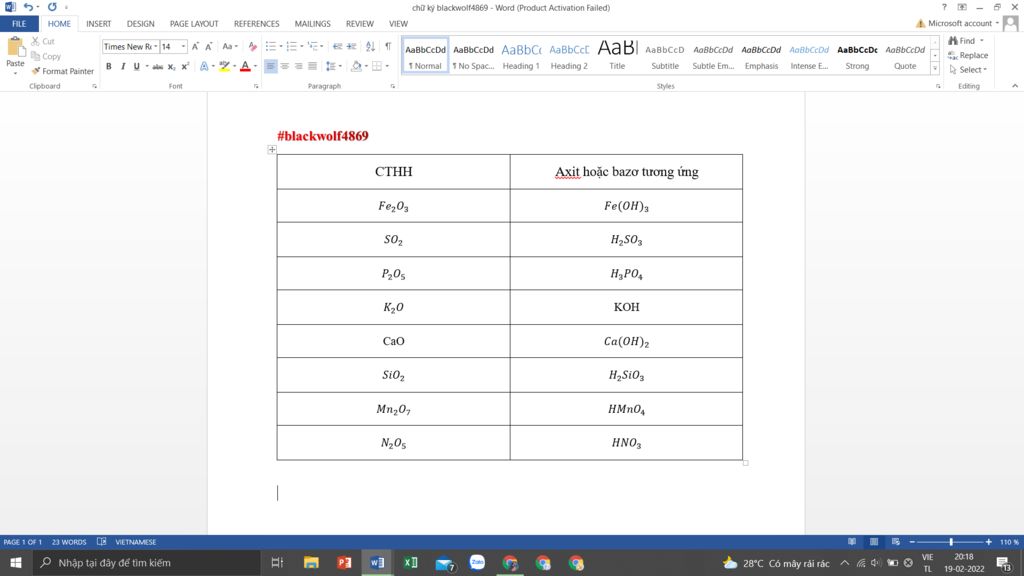Viewport: 1024px width, 576px height.
Task: Switch to the INSERT tab
Action: (99, 24)
